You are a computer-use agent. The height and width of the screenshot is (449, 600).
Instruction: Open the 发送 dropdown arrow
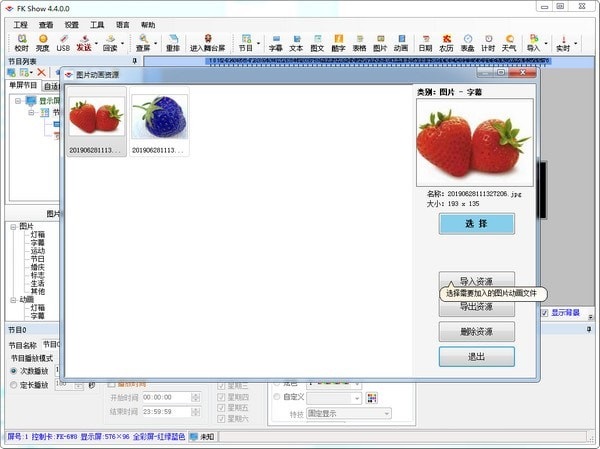(x=96, y=43)
